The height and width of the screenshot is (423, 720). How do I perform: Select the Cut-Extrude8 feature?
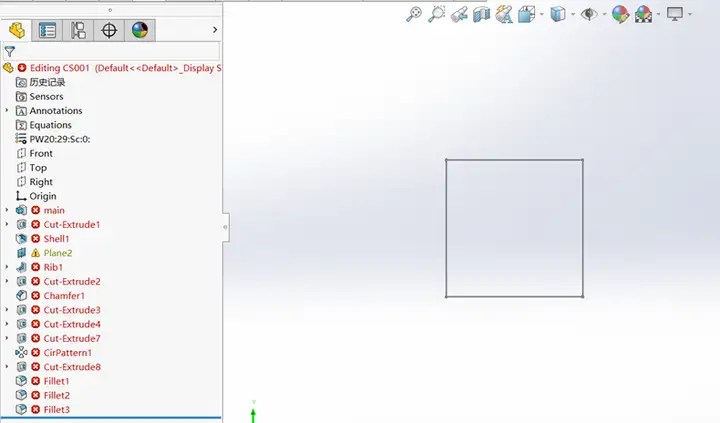(x=72, y=367)
